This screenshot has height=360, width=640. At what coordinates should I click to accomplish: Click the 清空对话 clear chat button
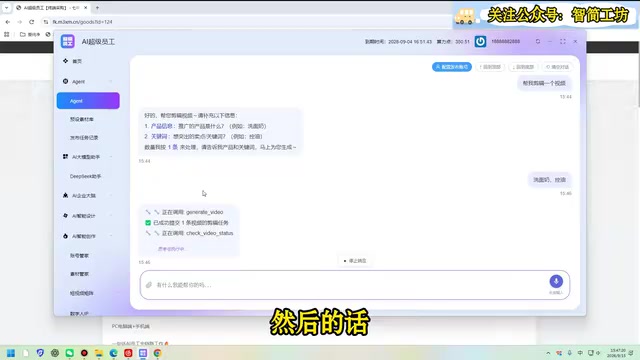pos(558,67)
